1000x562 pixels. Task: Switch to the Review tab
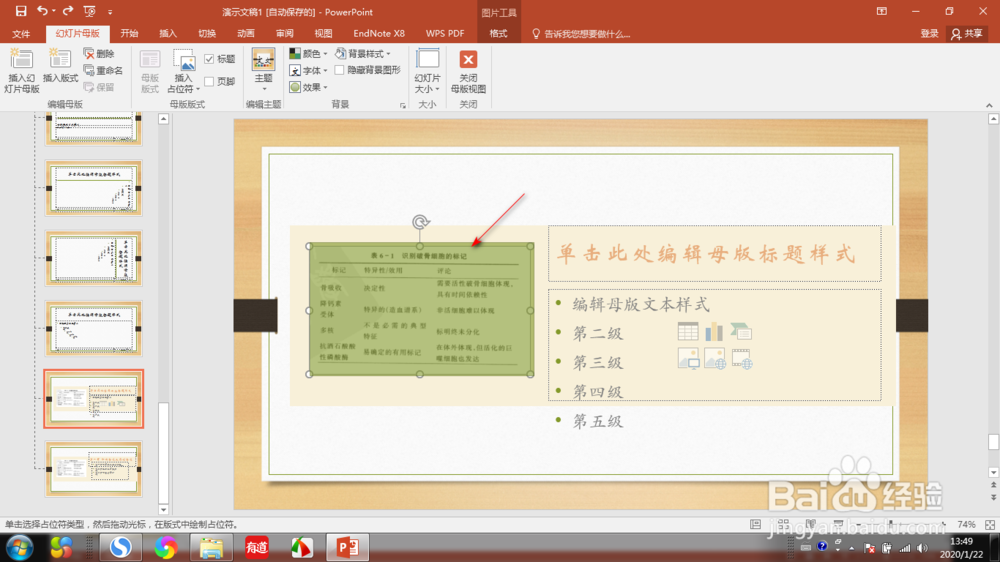pos(284,34)
